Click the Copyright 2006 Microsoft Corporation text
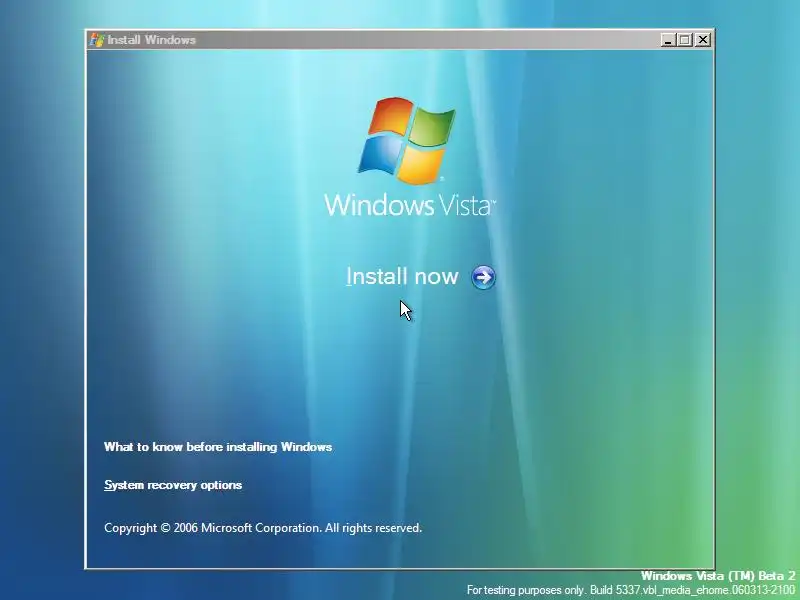800x600 pixels. (263, 528)
